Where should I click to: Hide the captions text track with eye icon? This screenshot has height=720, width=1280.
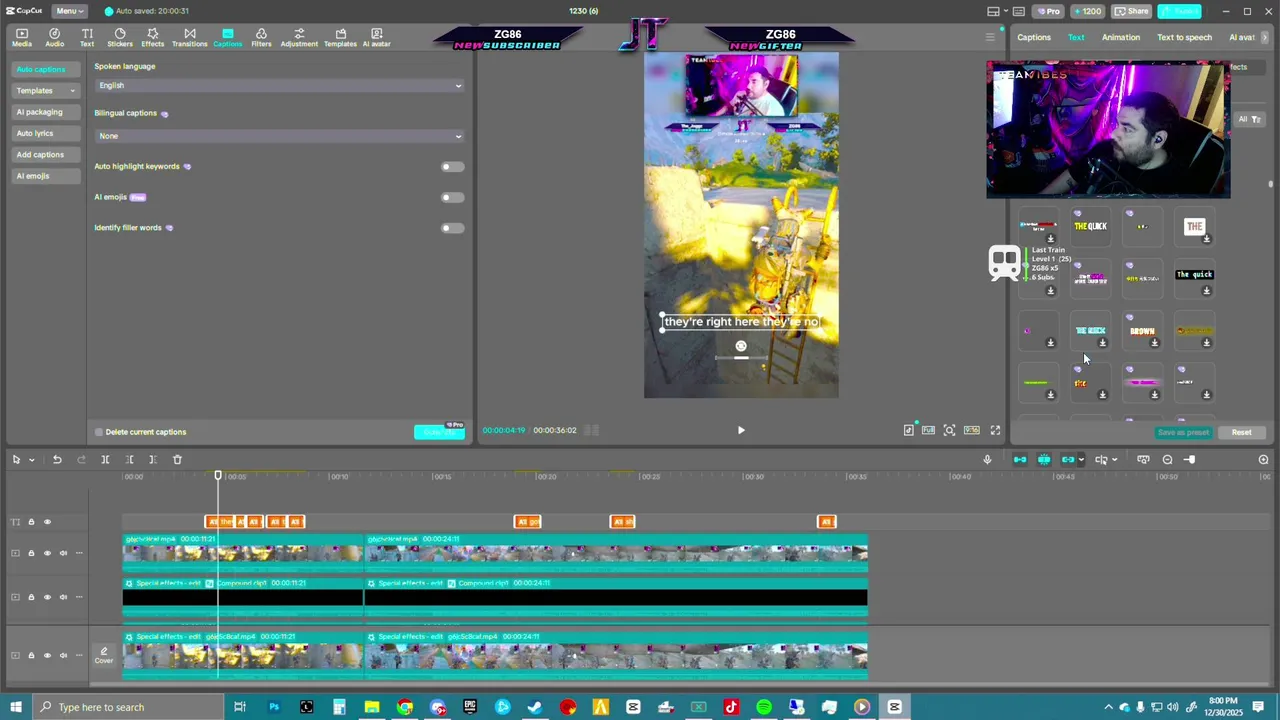point(47,522)
